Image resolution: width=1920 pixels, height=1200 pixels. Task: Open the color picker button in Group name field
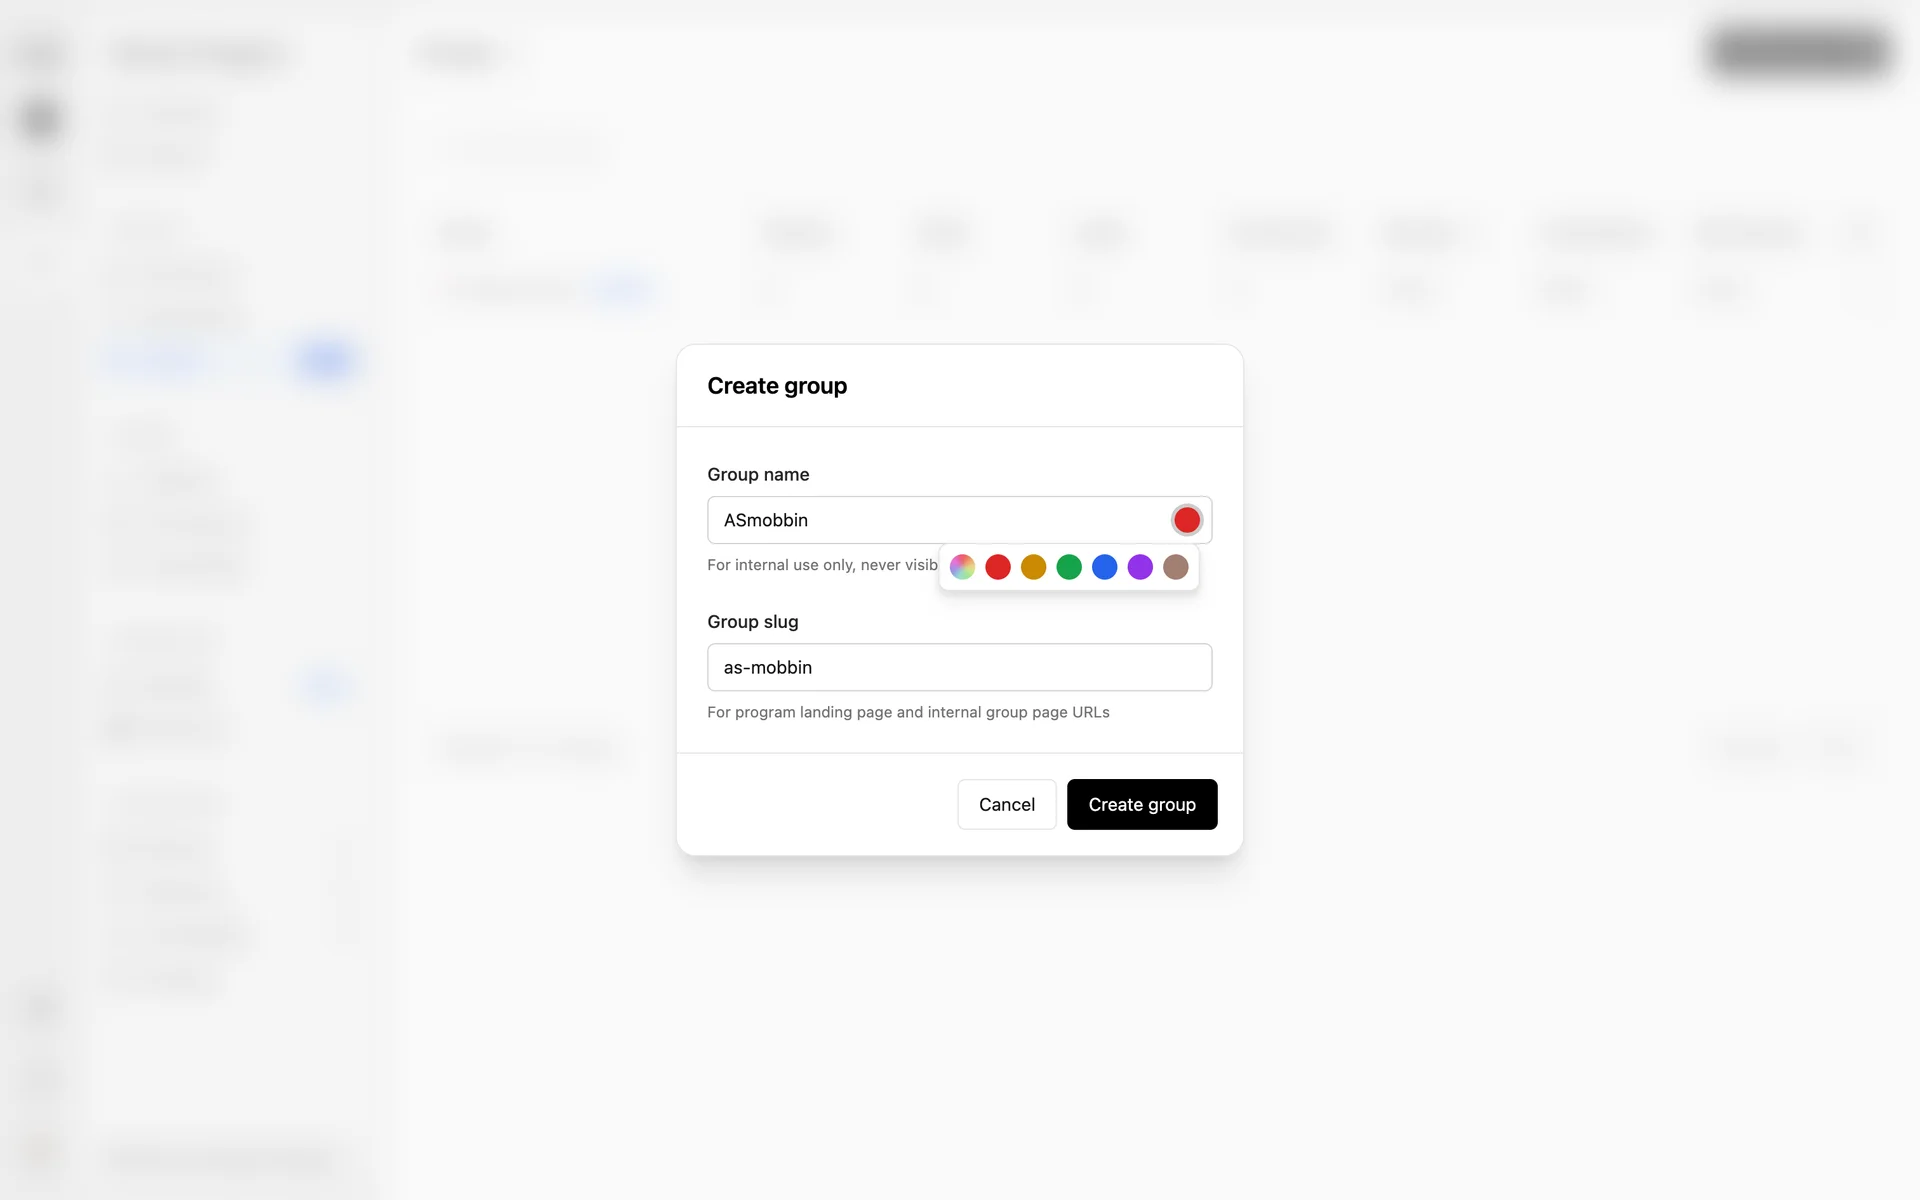1186,520
